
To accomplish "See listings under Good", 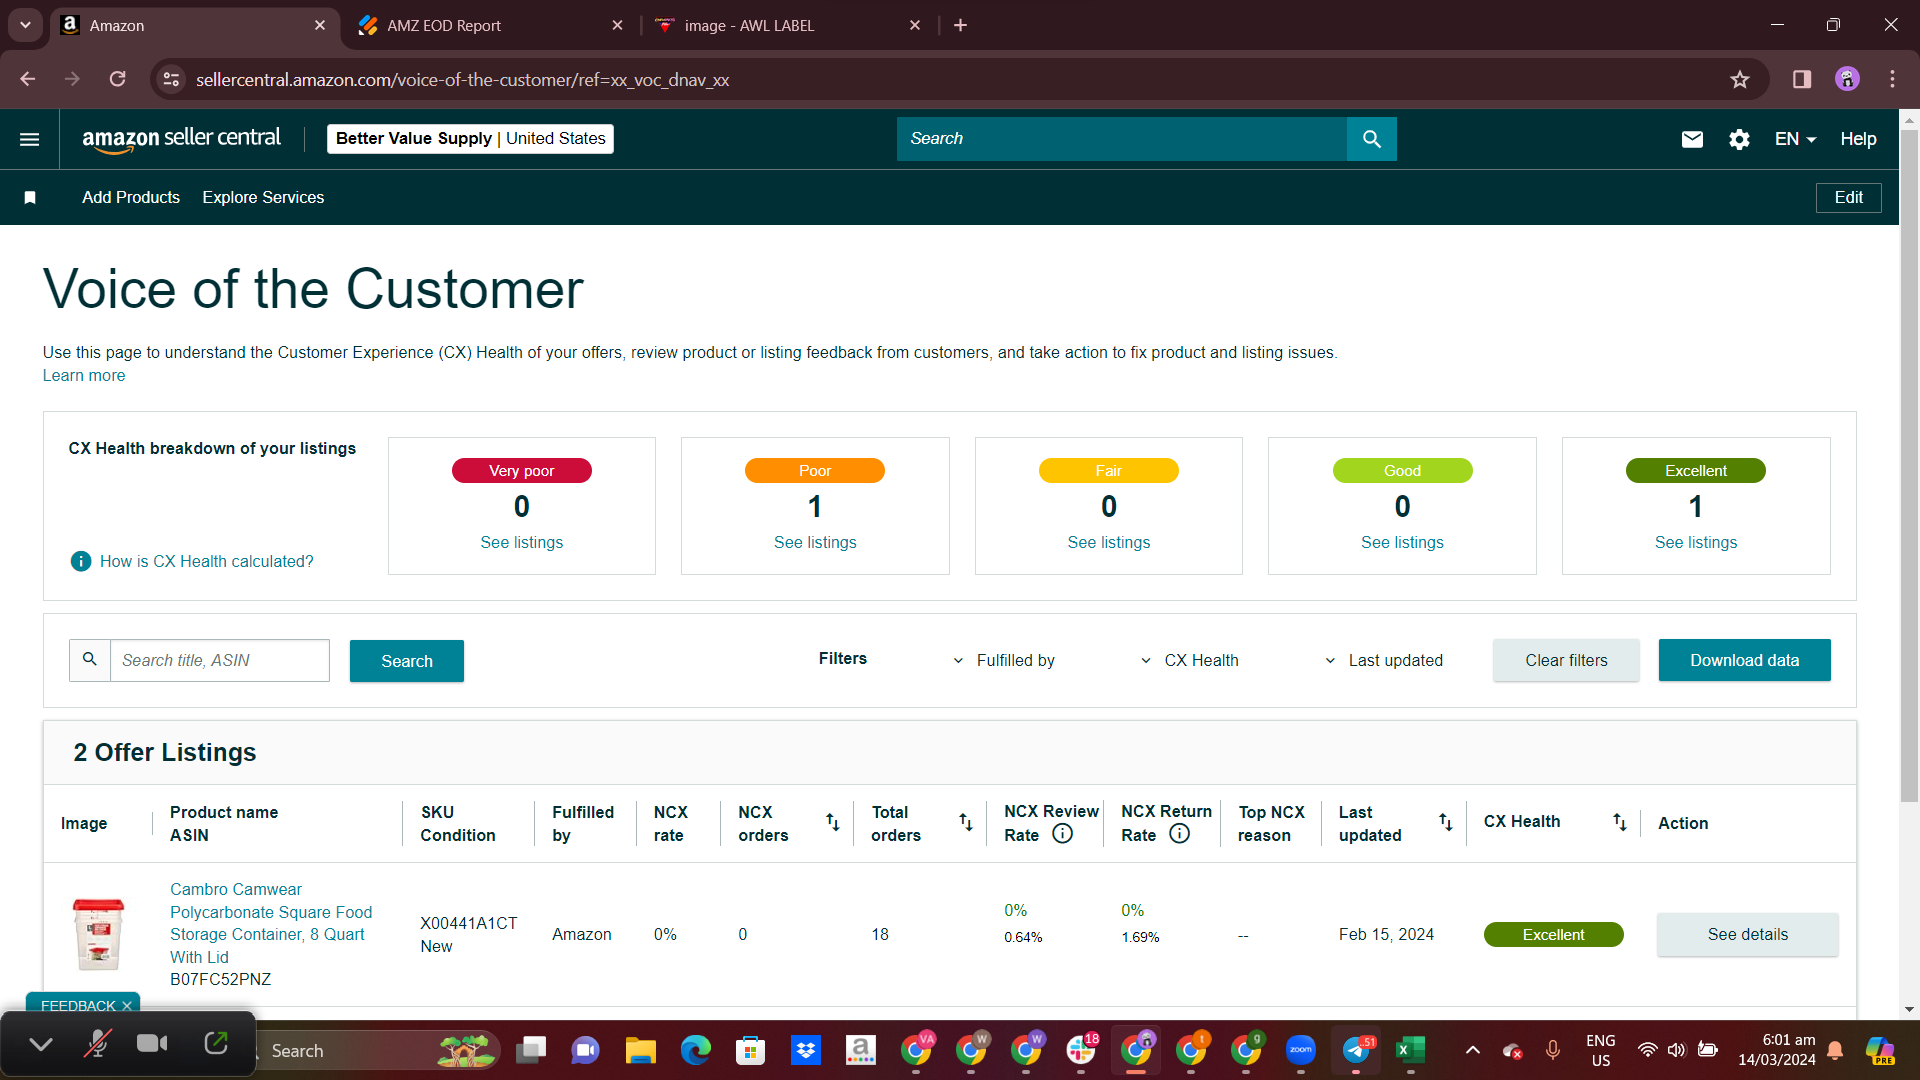I will (1402, 543).
